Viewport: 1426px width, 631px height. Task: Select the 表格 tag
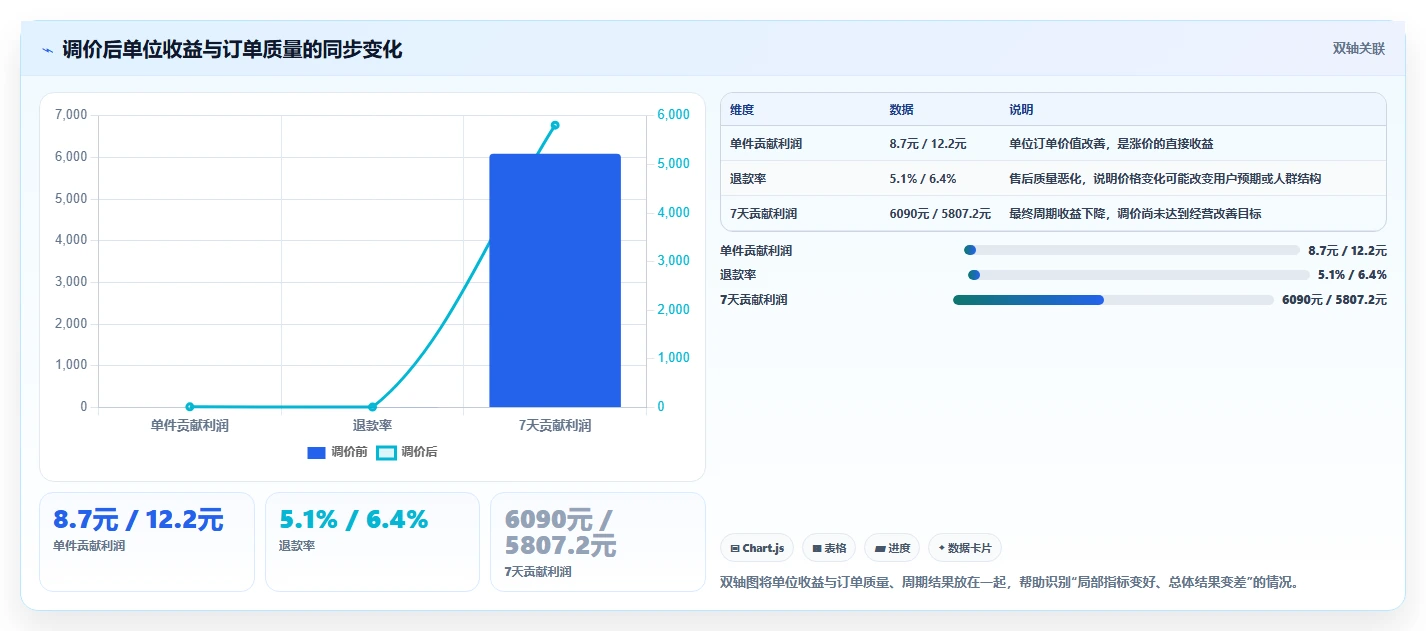coord(829,548)
